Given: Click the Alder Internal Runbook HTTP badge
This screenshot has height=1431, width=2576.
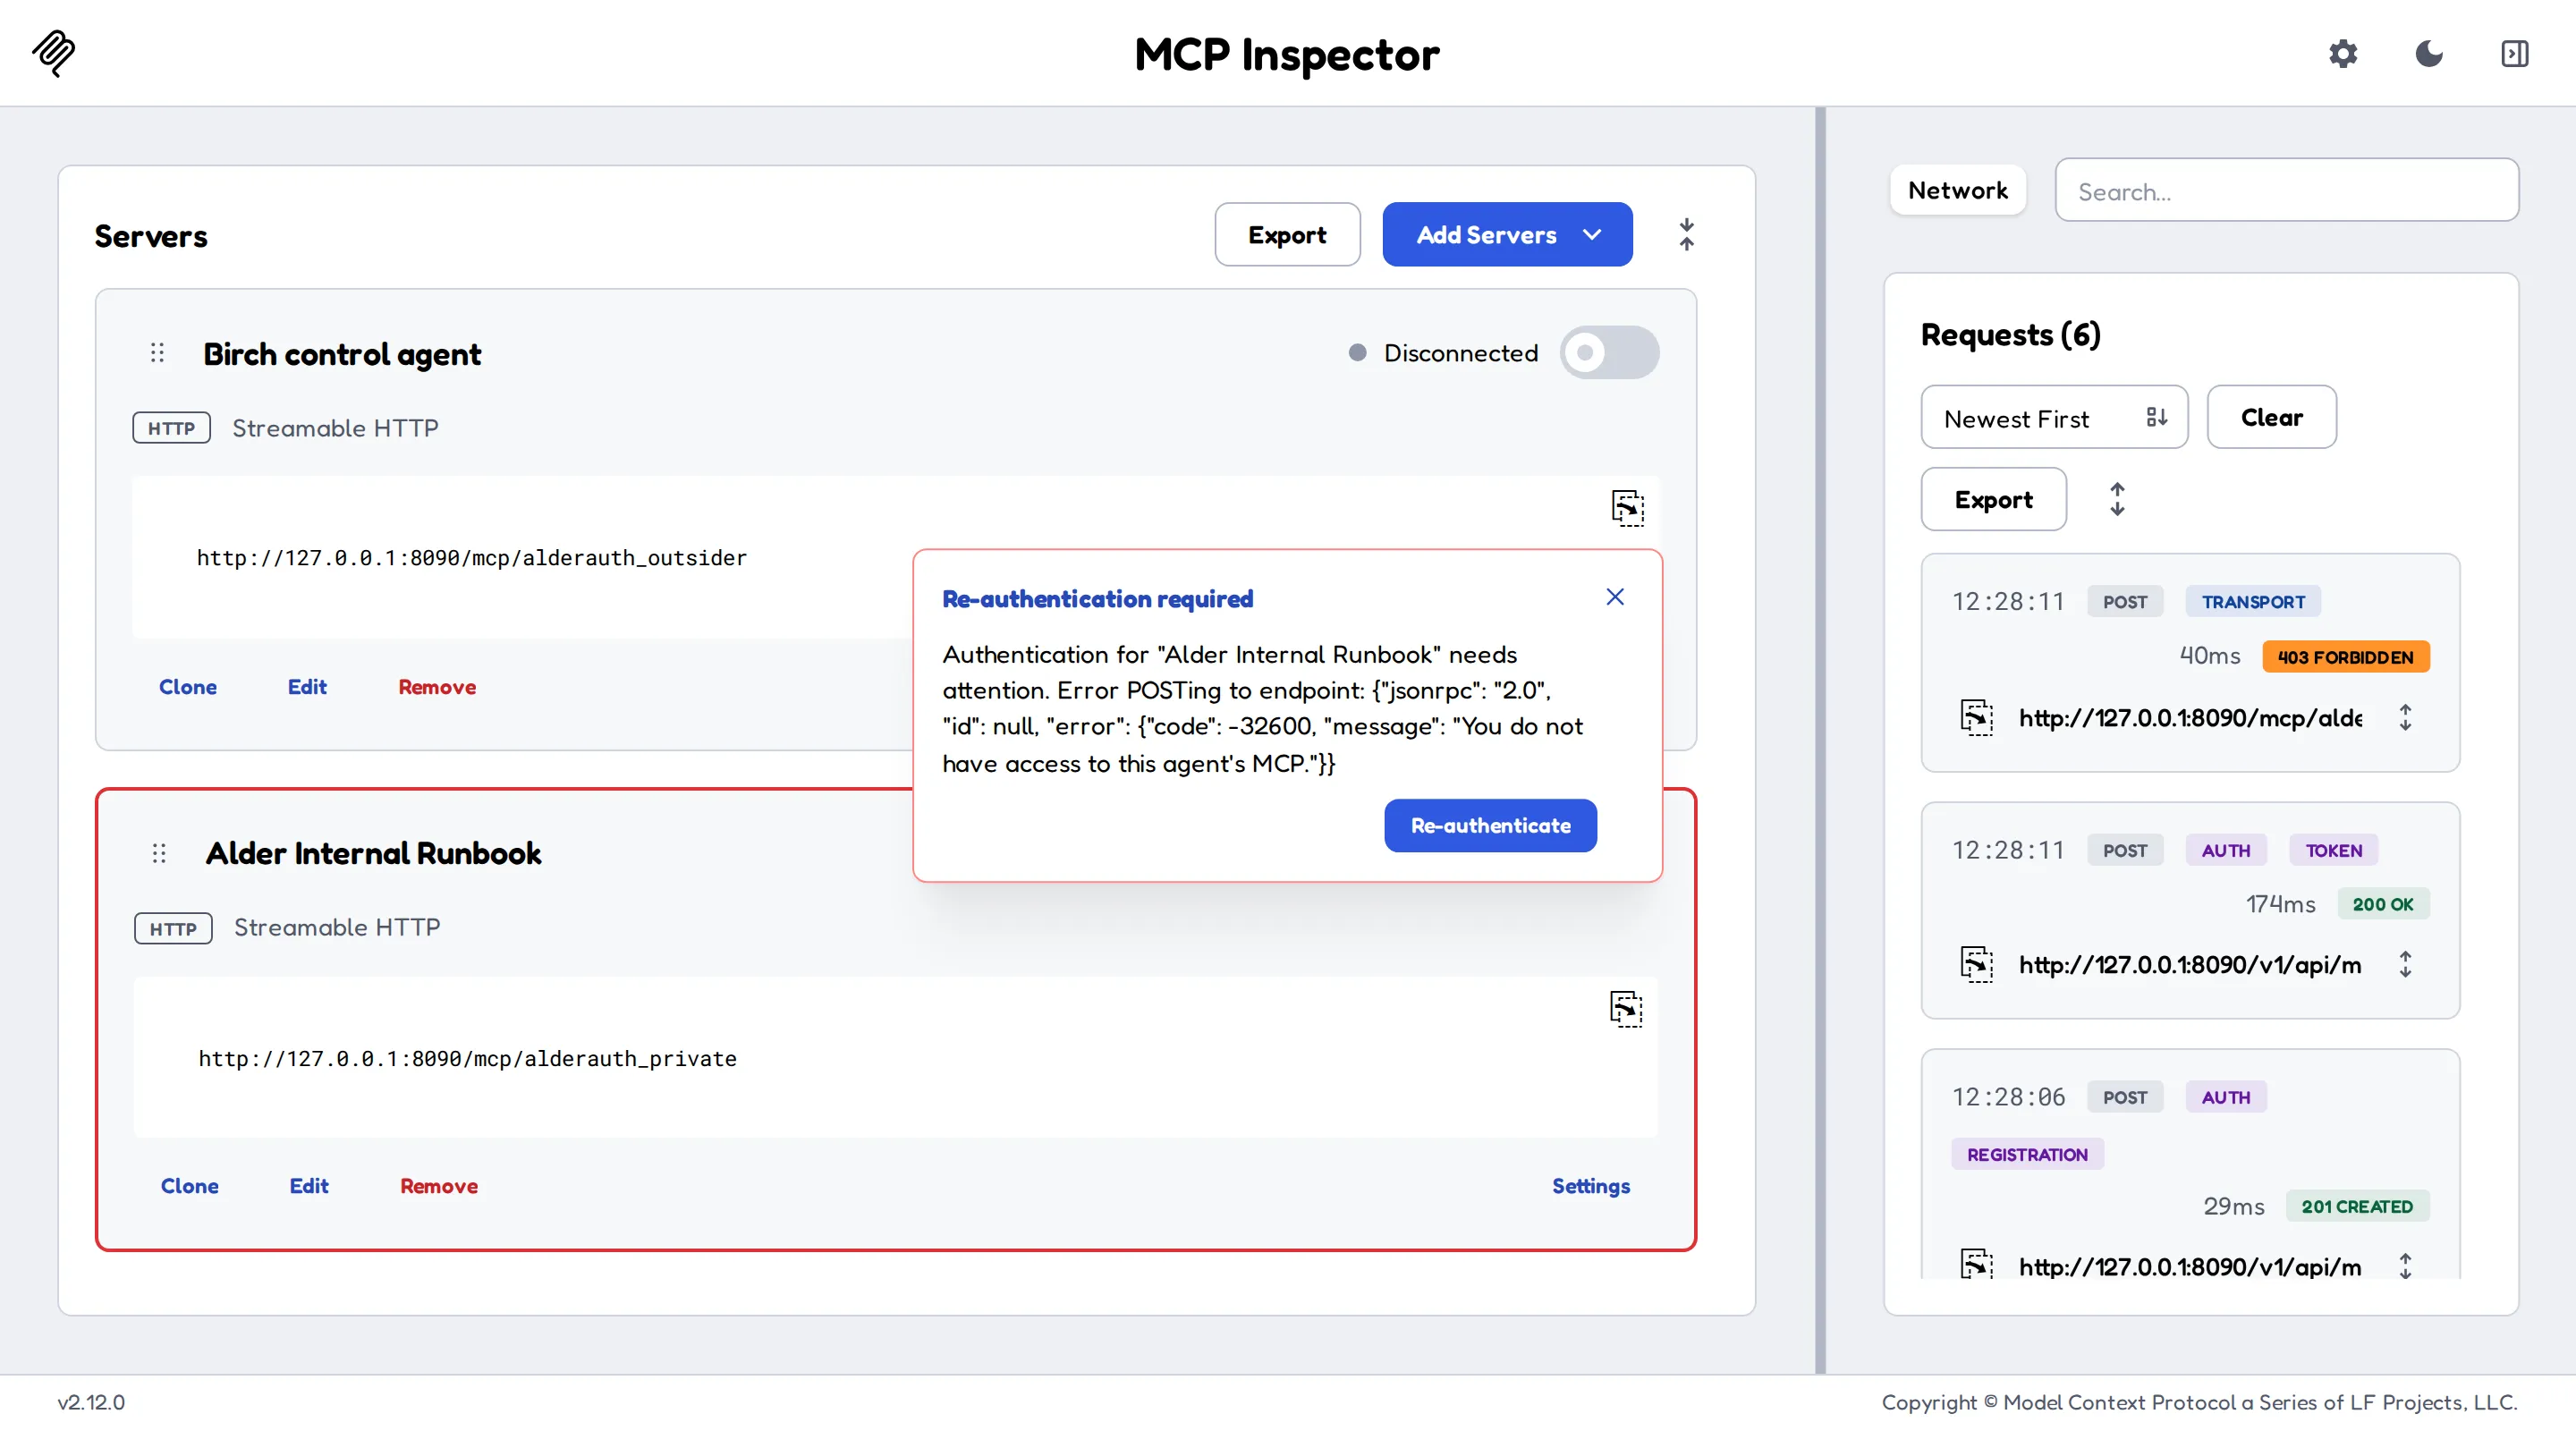Looking at the screenshot, I should click(173, 928).
